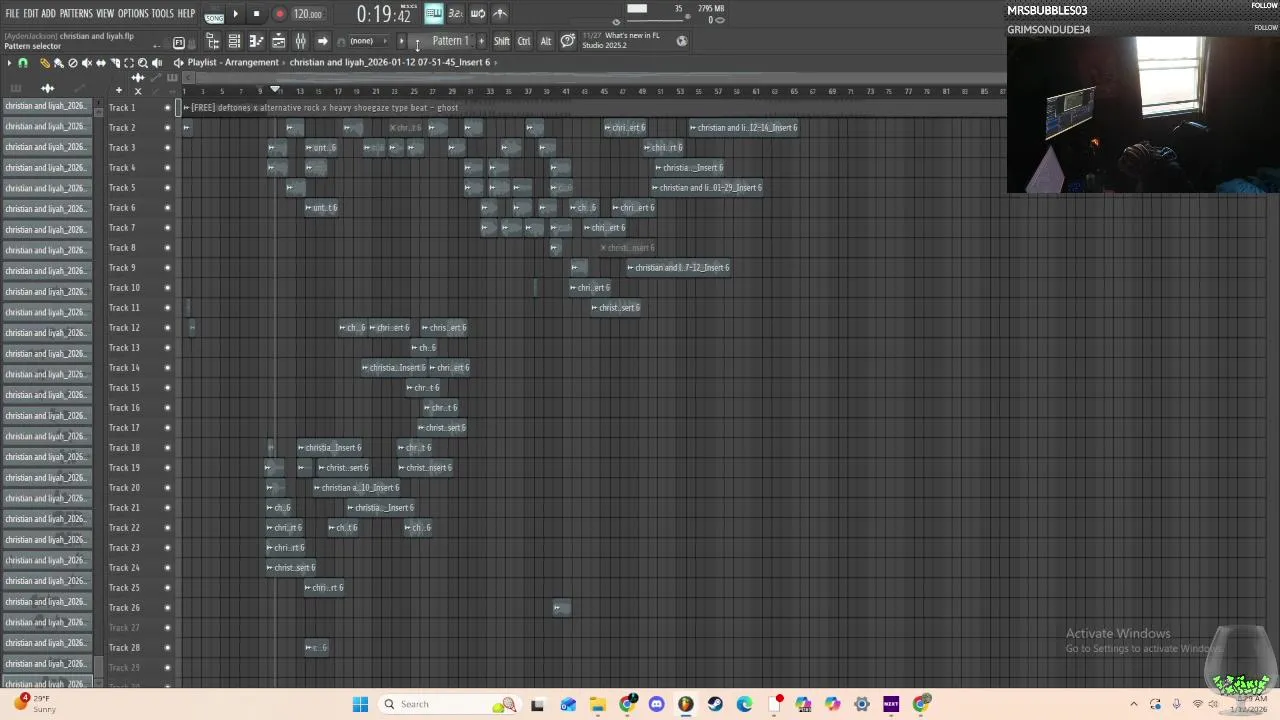Mute Track 24 using its green dot

click(167, 567)
